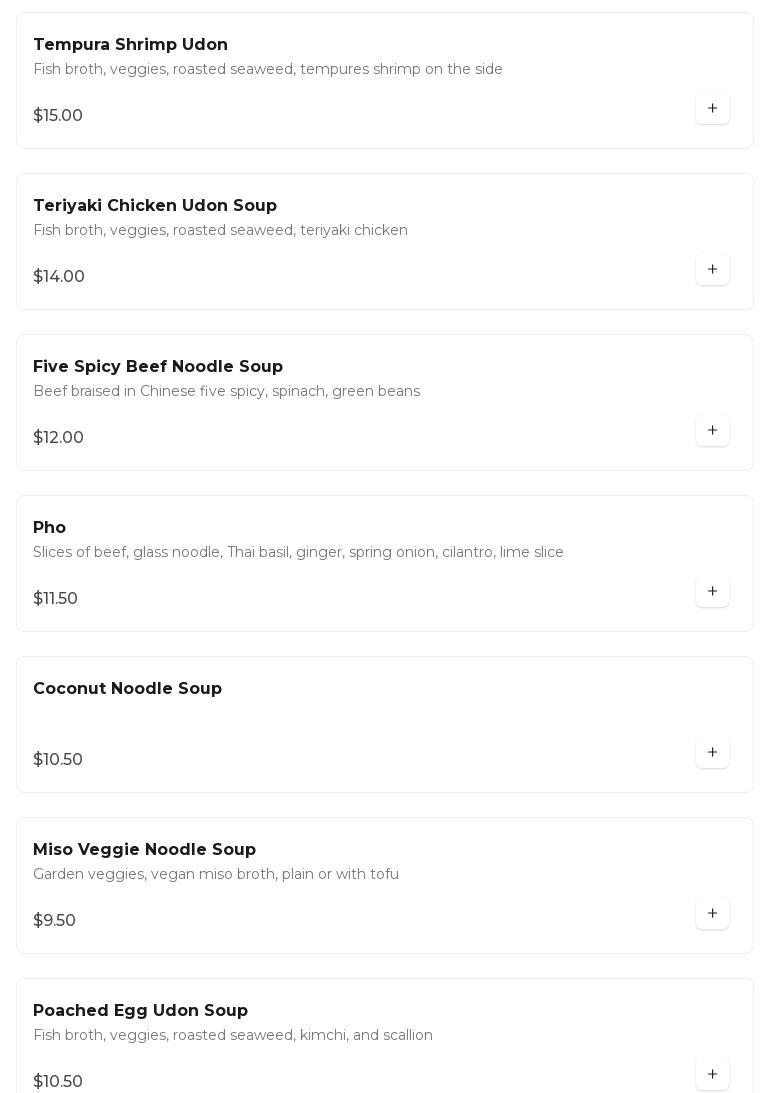Click the $15.00 Tempura Shrimp Udon price

58,116
